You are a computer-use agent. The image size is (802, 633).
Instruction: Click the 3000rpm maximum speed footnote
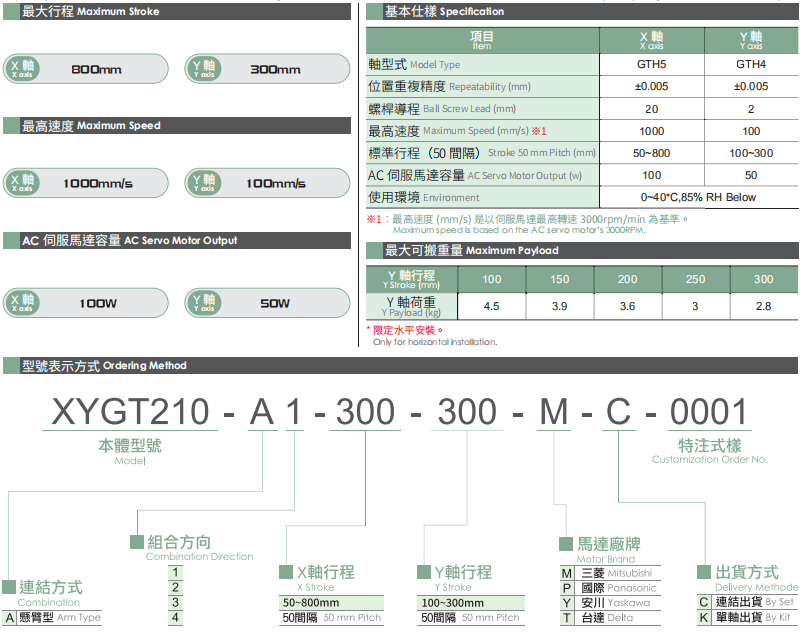(527, 224)
